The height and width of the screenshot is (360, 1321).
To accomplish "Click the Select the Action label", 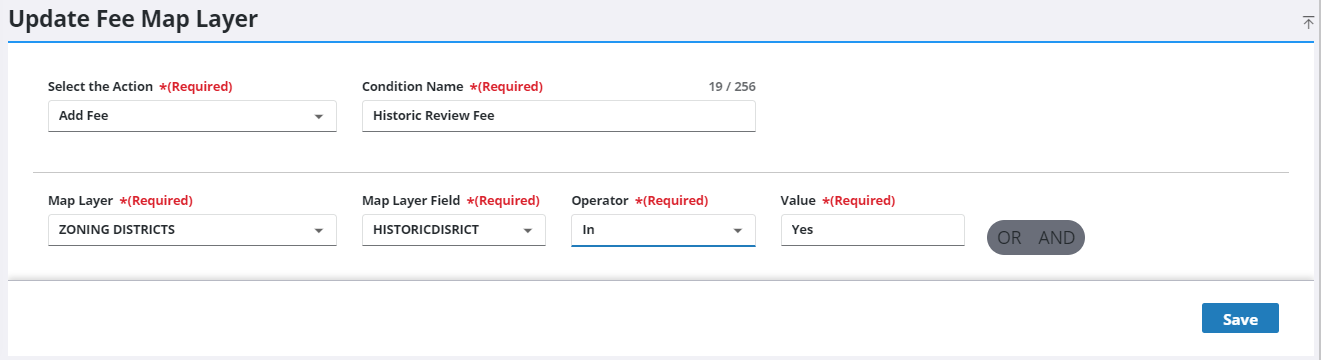I will tap(100, 87).
